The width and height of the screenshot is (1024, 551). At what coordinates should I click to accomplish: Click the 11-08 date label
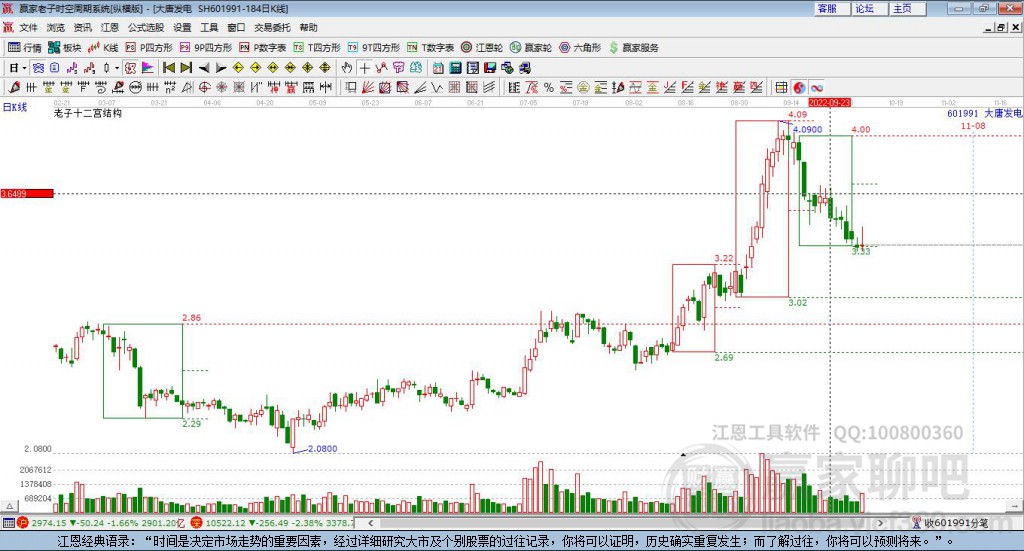coord(973,125)
